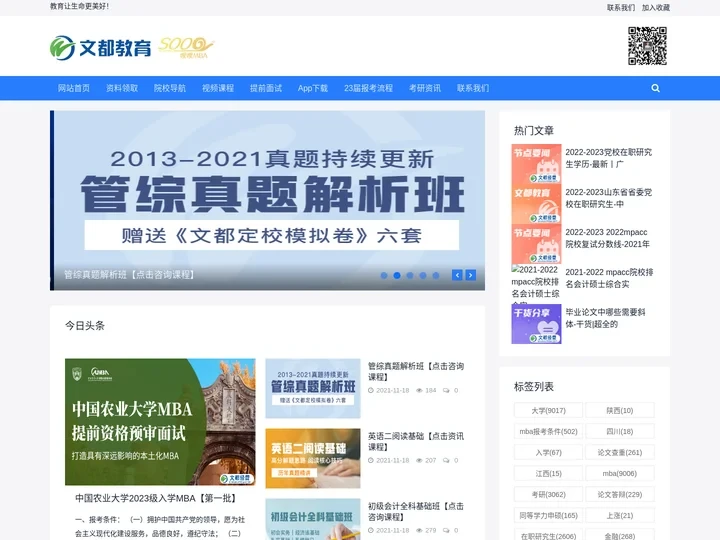Open headline 初级会计全科基础班【点击咨询课程】
Viewport: 720px width, 540px height.
click(x=416, y=512)
